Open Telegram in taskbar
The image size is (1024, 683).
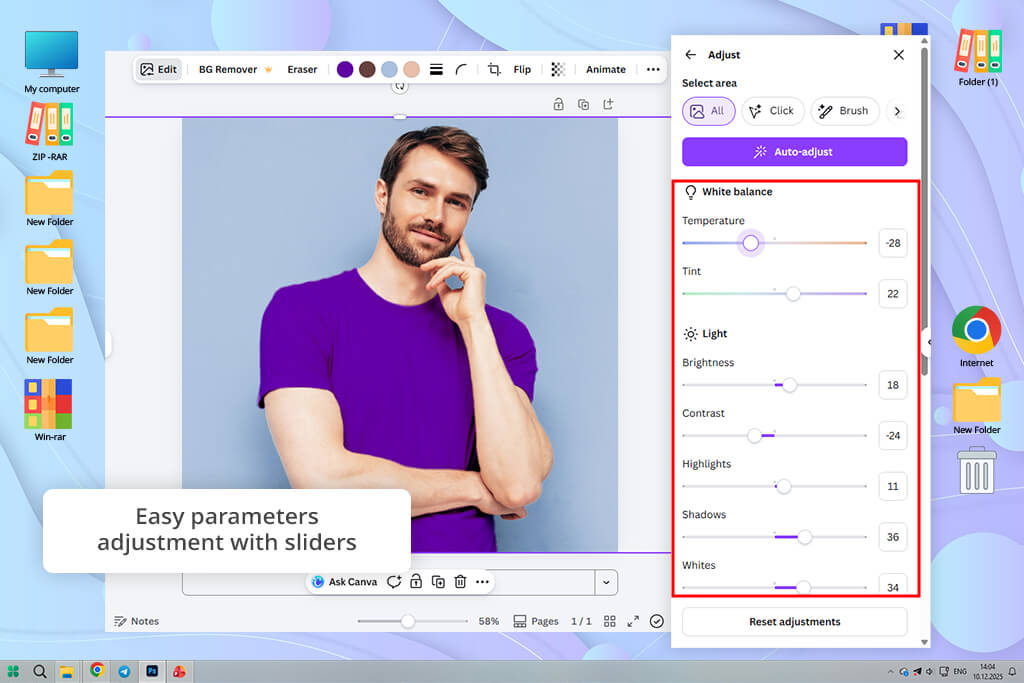(124, 671)
